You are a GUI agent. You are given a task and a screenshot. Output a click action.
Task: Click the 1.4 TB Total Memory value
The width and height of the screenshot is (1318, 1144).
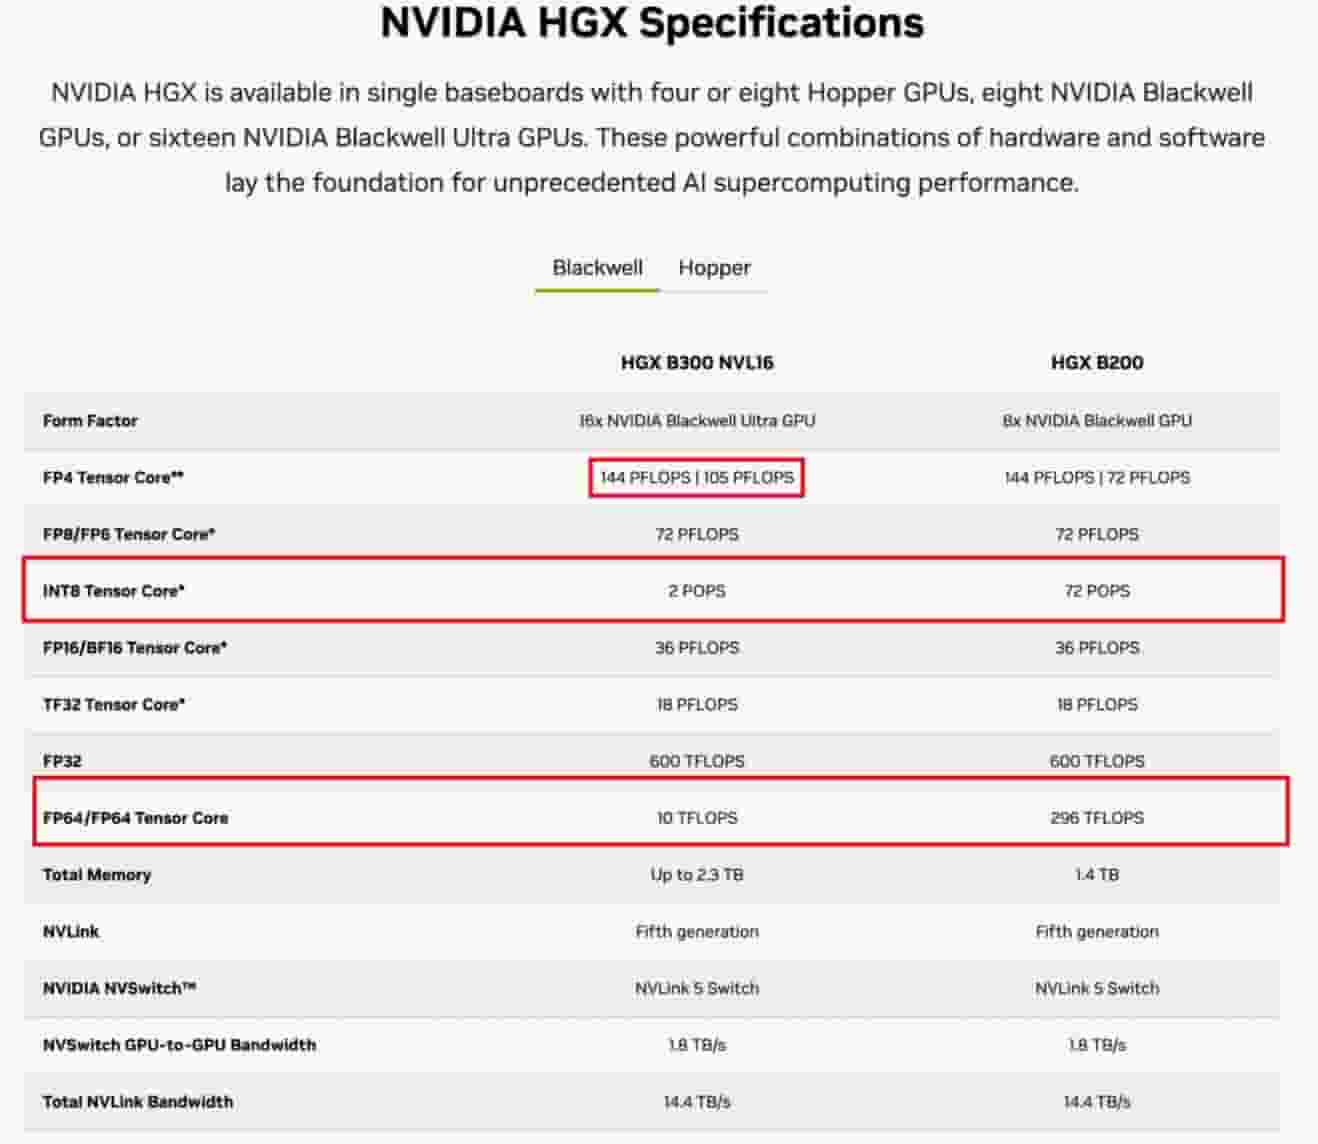click(x=1097, y=875)
